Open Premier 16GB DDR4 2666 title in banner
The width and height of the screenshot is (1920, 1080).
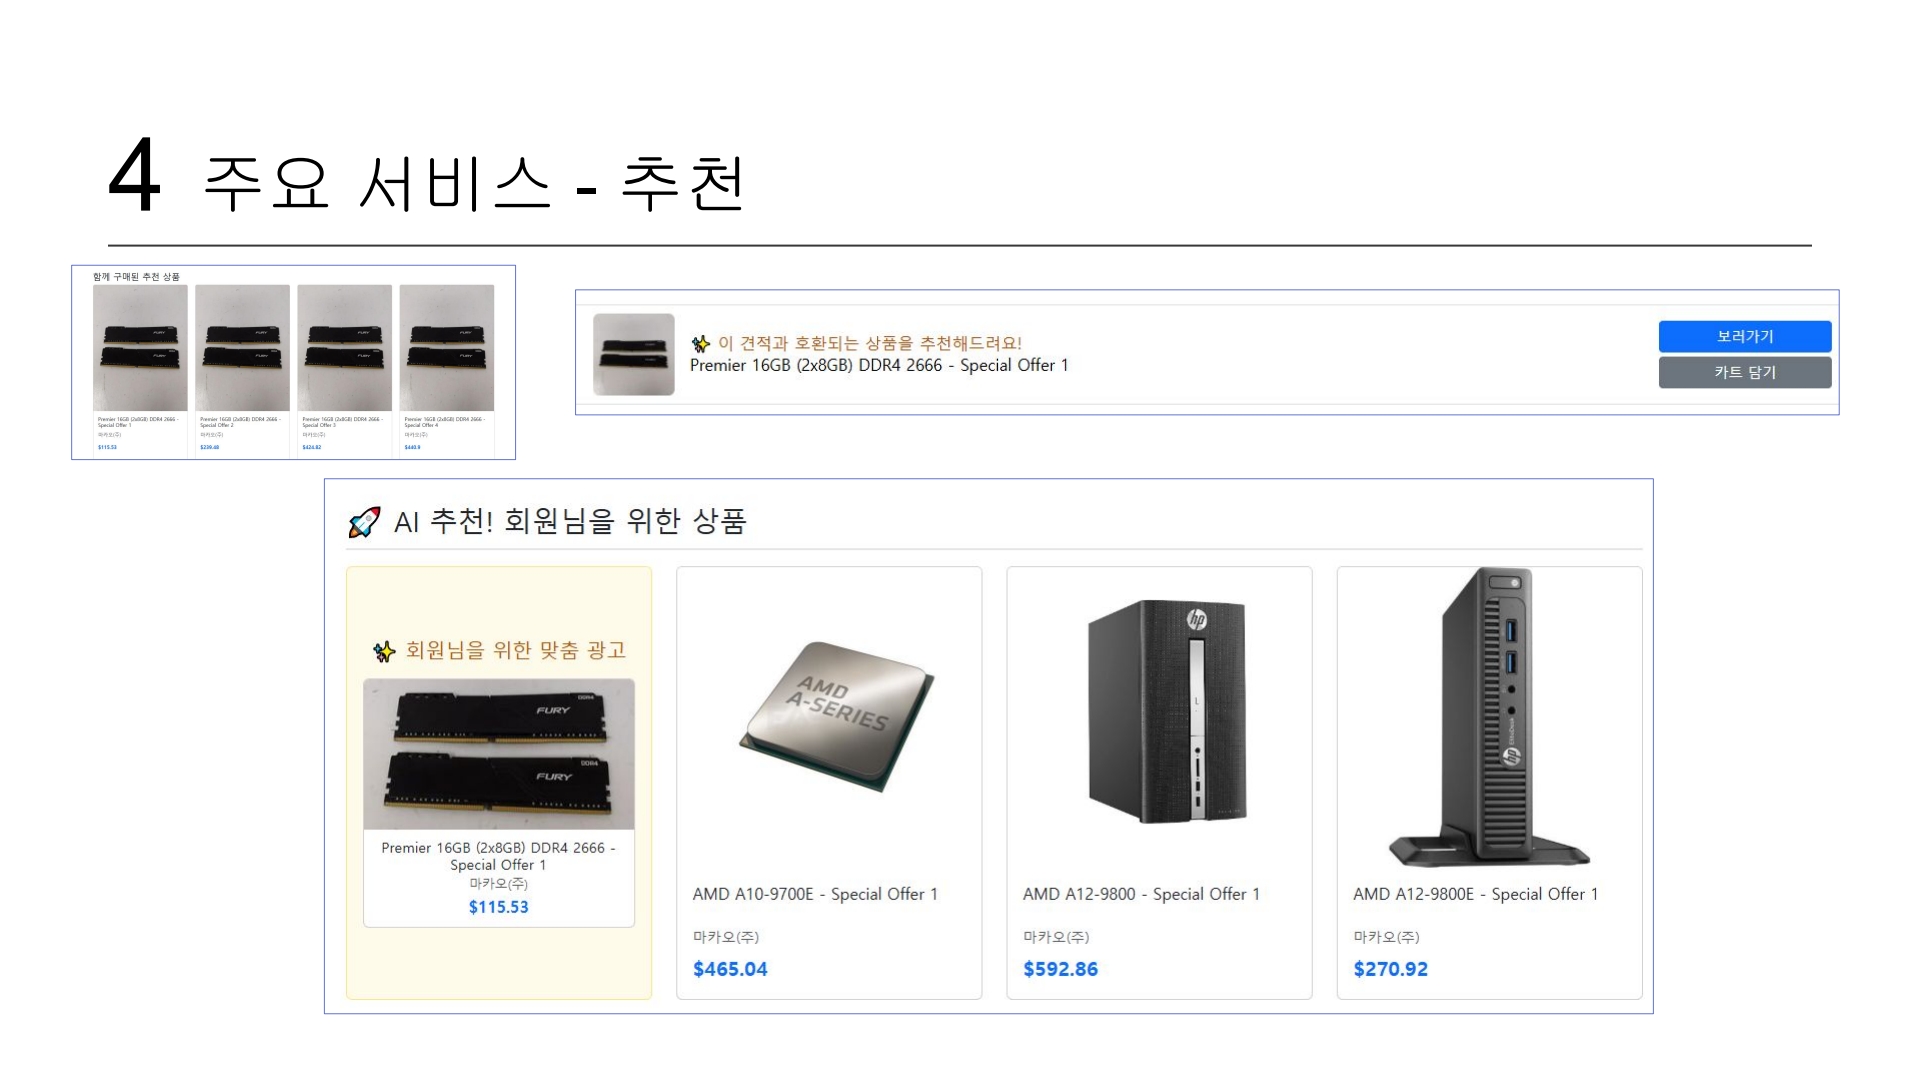pyautogui.click(x=879, y=366)
